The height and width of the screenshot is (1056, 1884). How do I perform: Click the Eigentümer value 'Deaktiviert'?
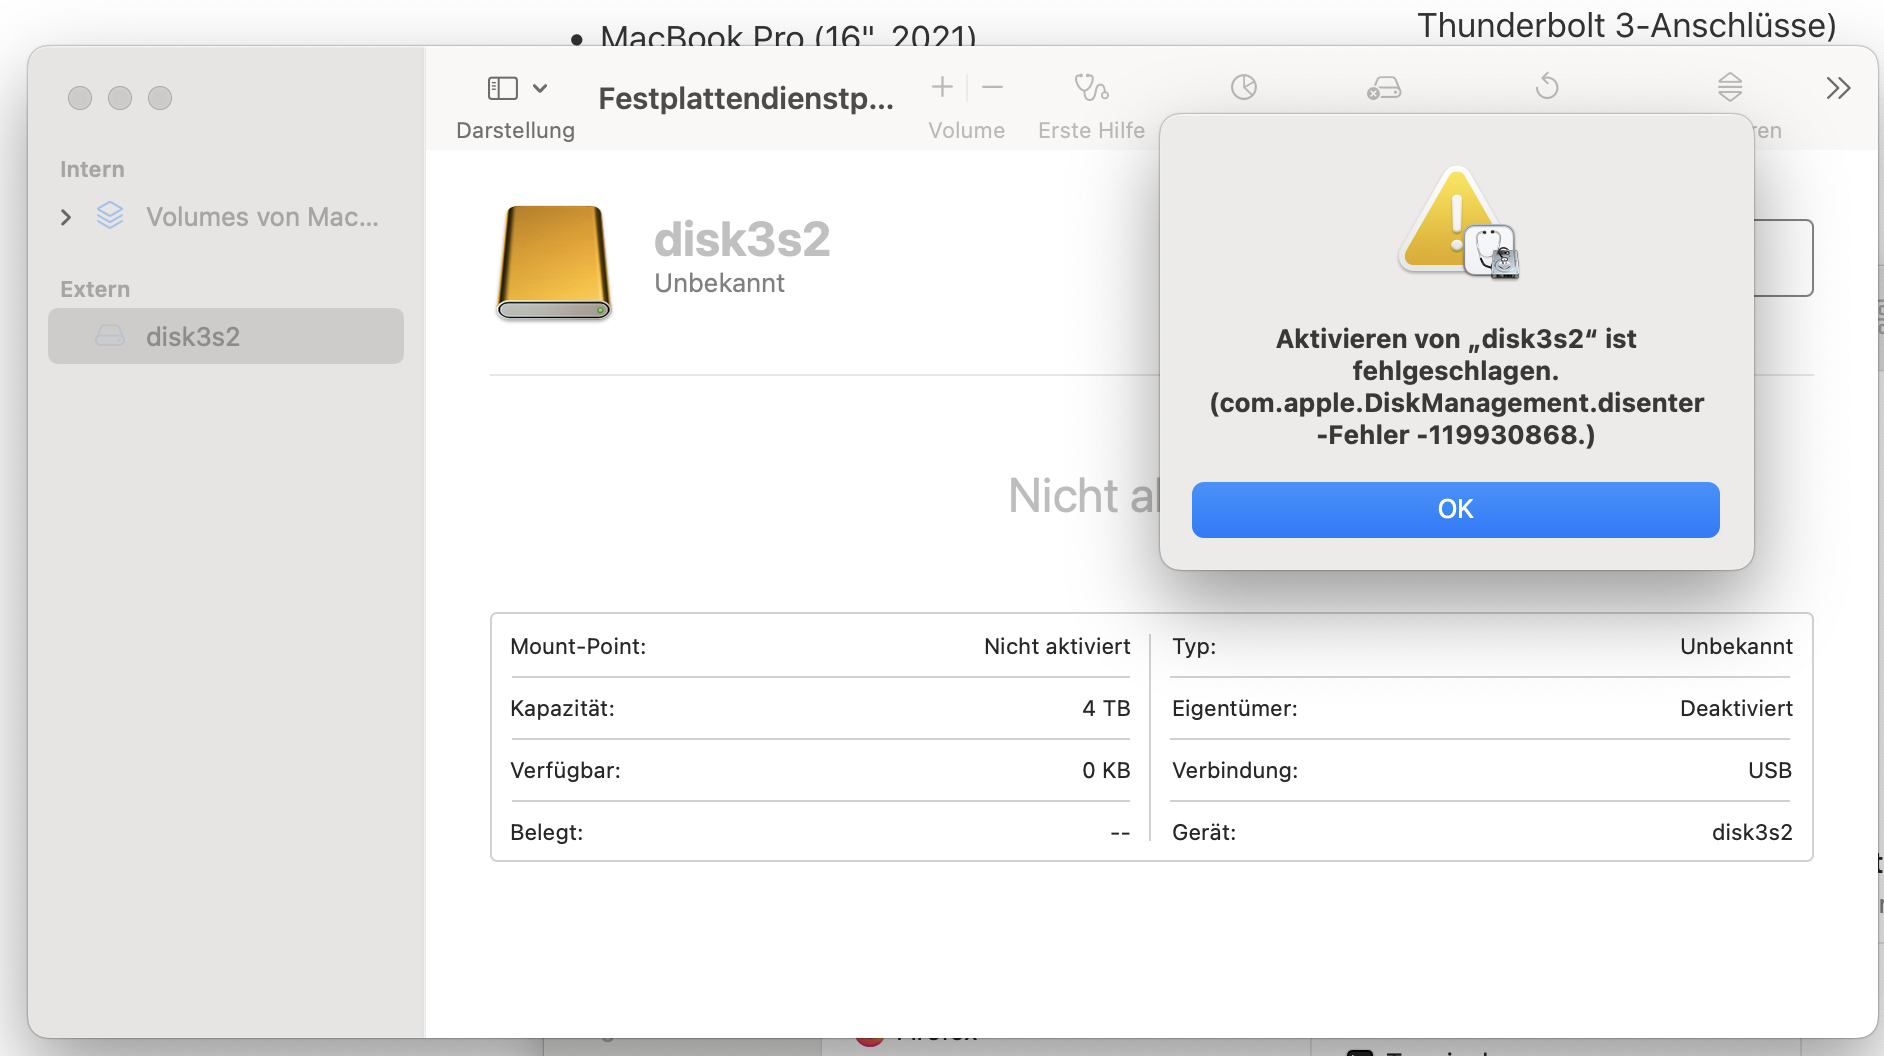pos(1736,709)
